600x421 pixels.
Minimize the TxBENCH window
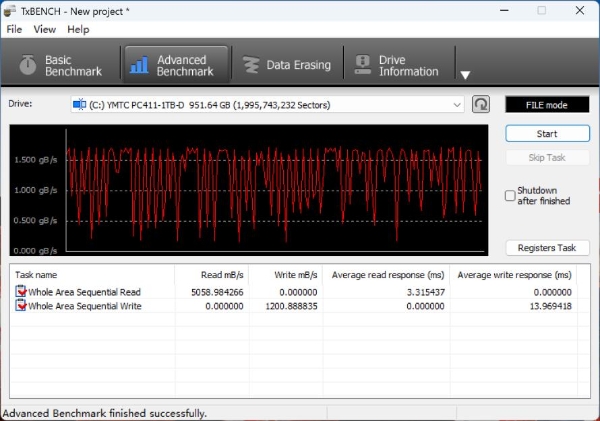click(504, 10)
